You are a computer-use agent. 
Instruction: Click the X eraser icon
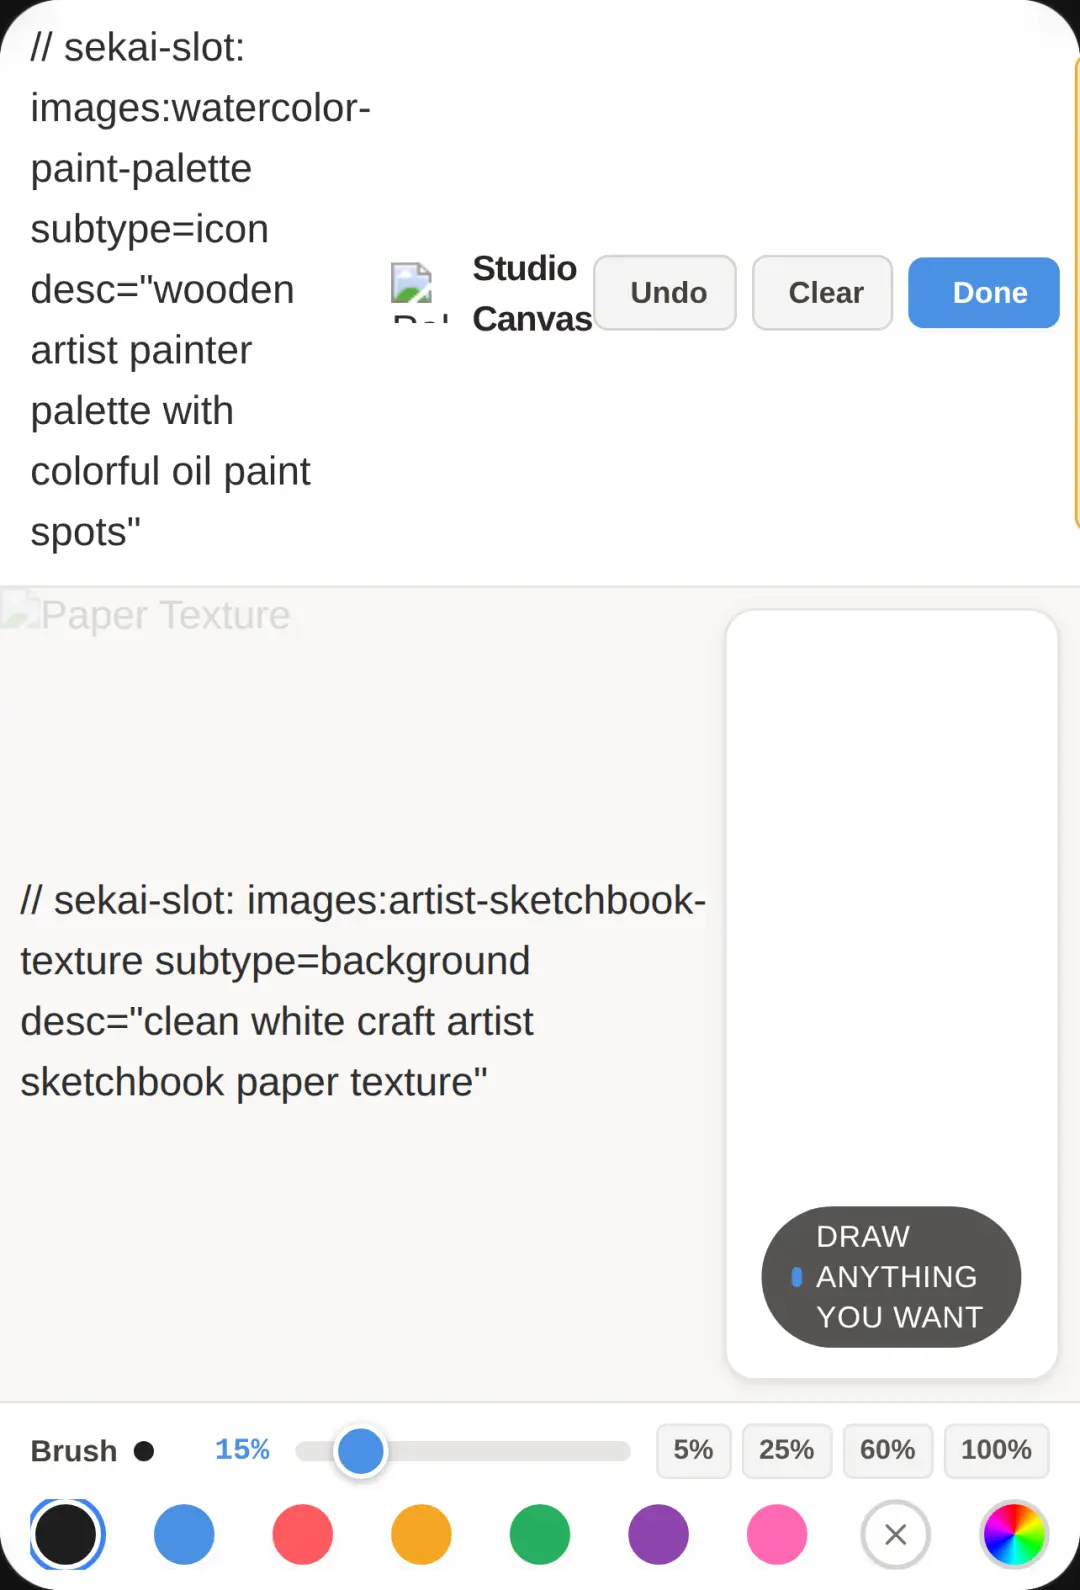point(896,1534)
